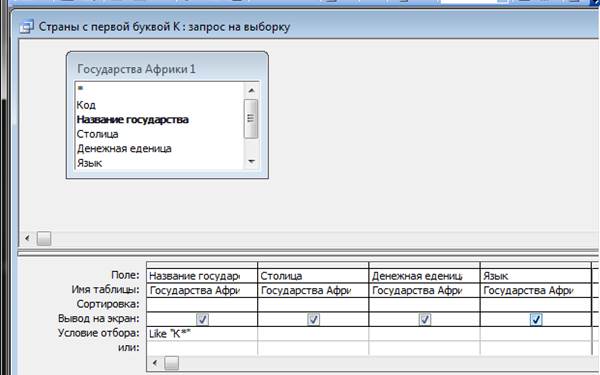This screenshot has width=600, height=375.
Task: Select the asterisk all-fields entry in field list
Action: 80,89
